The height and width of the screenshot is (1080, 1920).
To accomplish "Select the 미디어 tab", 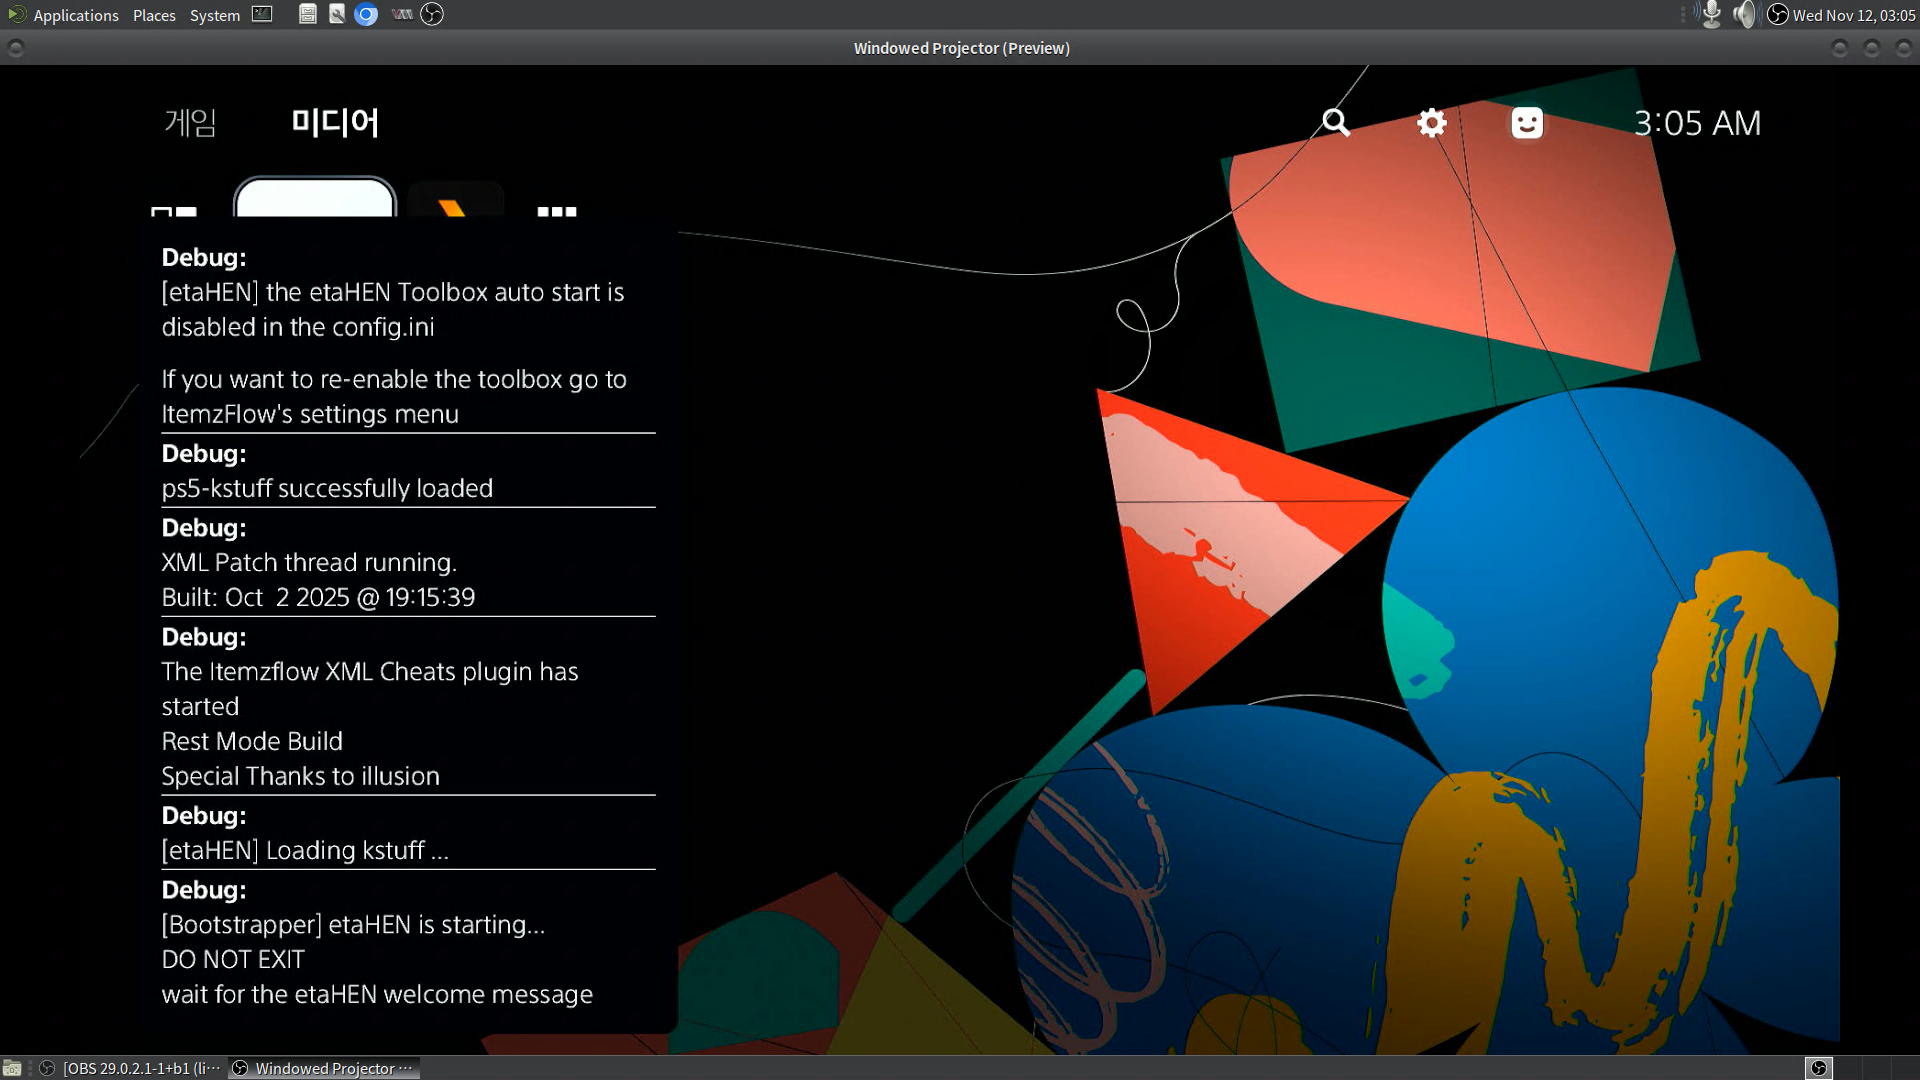I will click(335, 123).
